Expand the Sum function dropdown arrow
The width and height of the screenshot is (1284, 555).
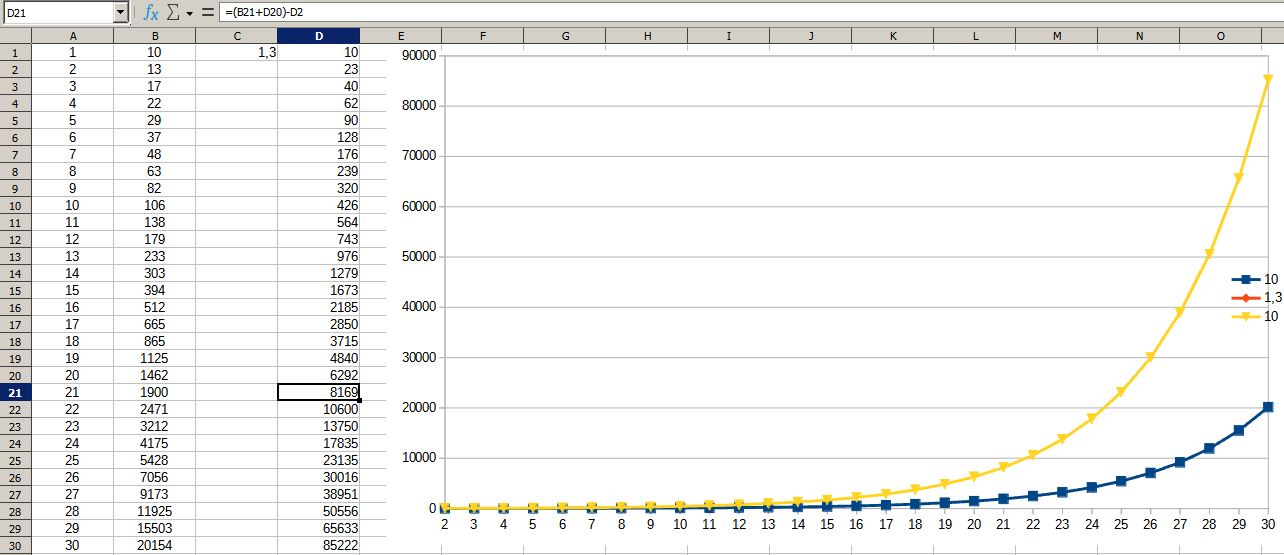(189, 14)
